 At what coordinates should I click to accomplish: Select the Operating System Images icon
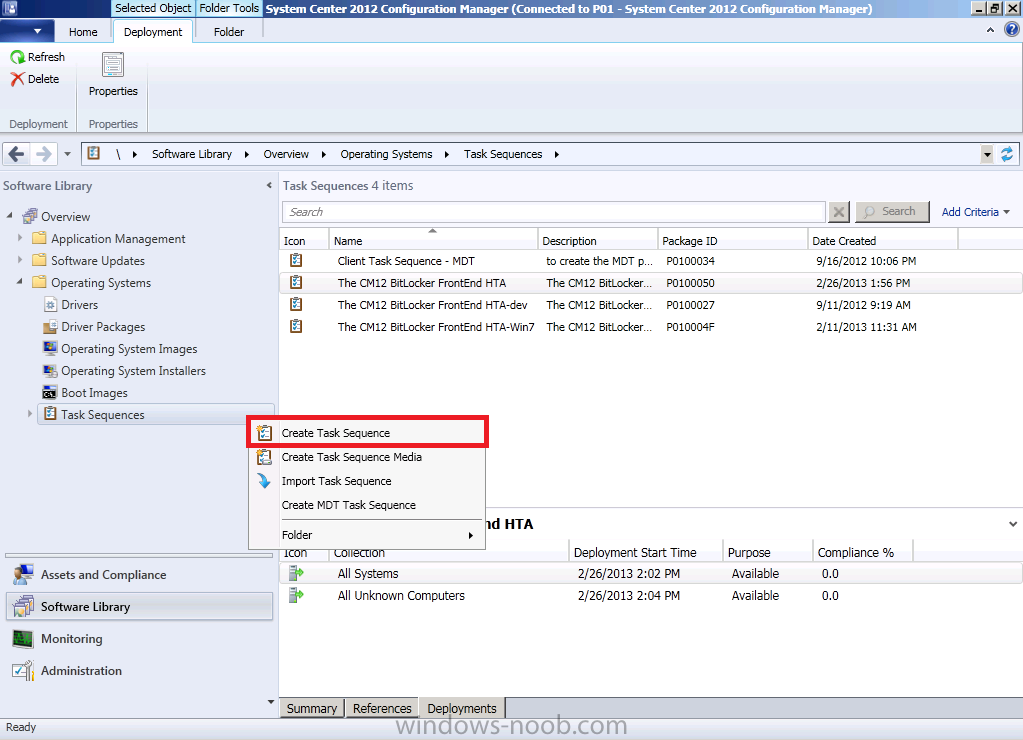coord(50,348)
